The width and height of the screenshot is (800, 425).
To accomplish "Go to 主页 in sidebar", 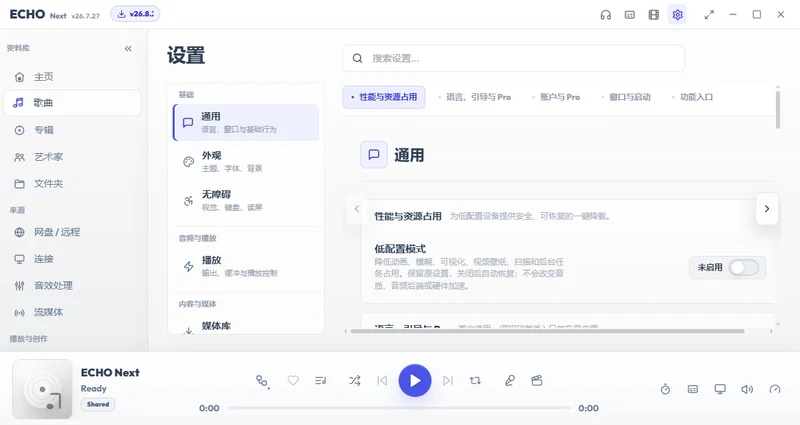I will point(72,77).
